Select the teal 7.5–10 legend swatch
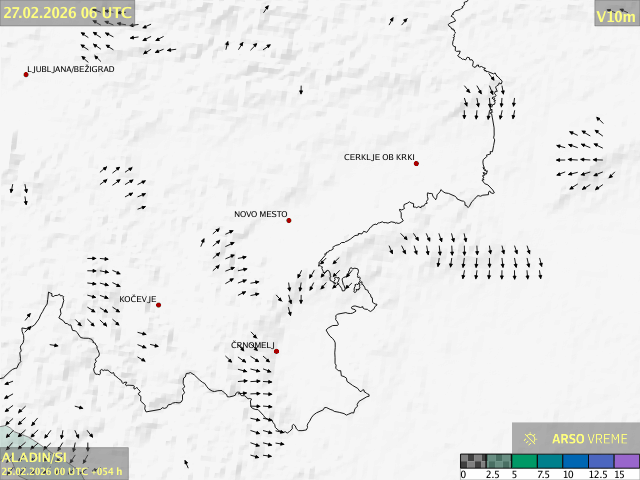The height and width of the screenshot is (480, 640). [550, 461]
